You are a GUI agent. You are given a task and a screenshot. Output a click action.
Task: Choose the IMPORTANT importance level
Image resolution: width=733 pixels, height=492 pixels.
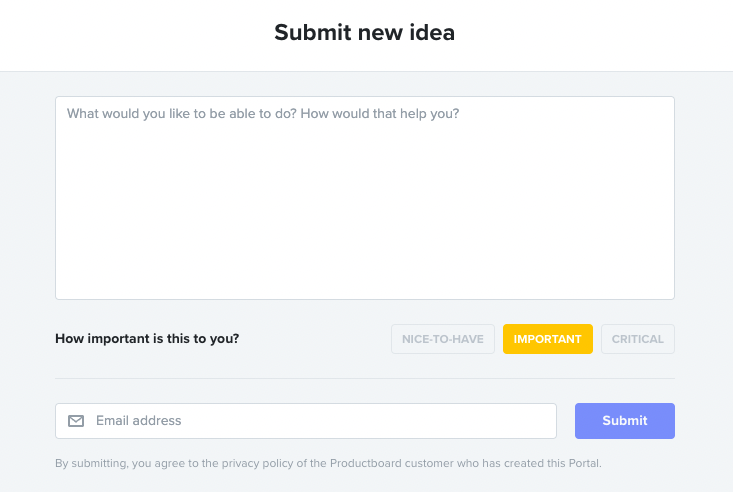pyautogui.click(x=548, y=339)
